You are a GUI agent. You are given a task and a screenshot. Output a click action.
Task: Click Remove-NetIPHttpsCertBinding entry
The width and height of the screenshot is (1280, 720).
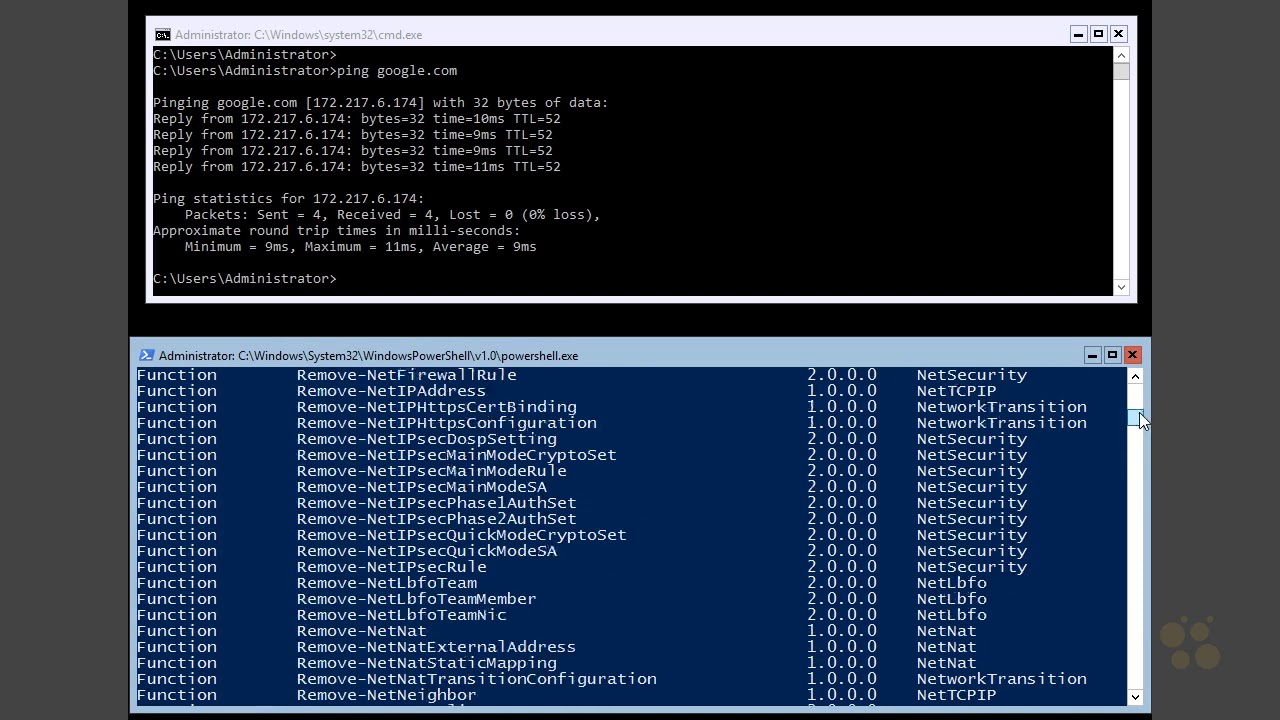pos(437,407)
